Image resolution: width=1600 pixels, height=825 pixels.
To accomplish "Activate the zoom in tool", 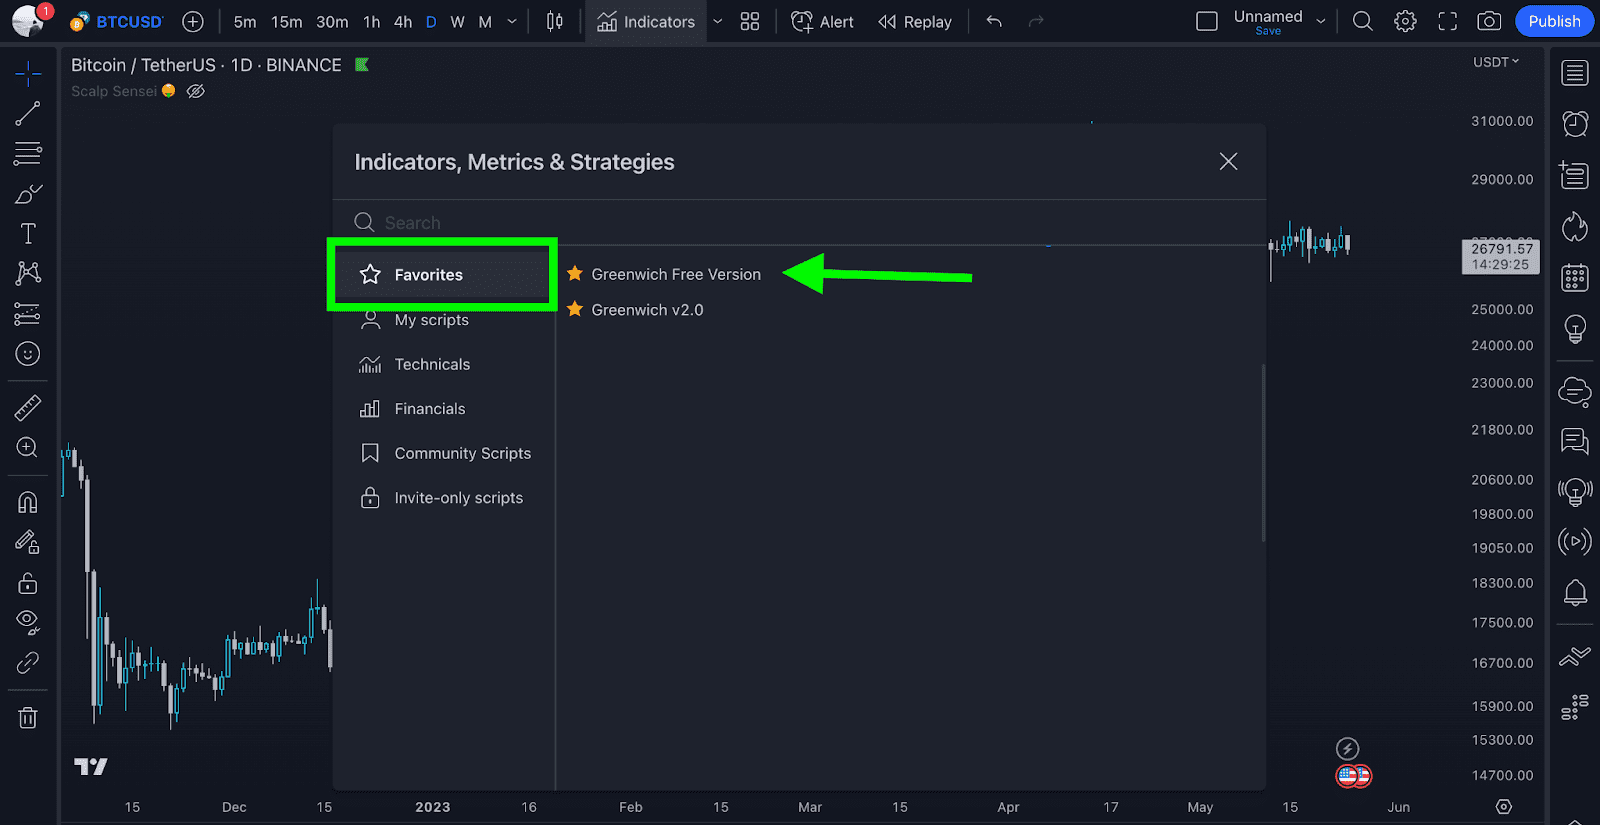I will tap(28, 447).
